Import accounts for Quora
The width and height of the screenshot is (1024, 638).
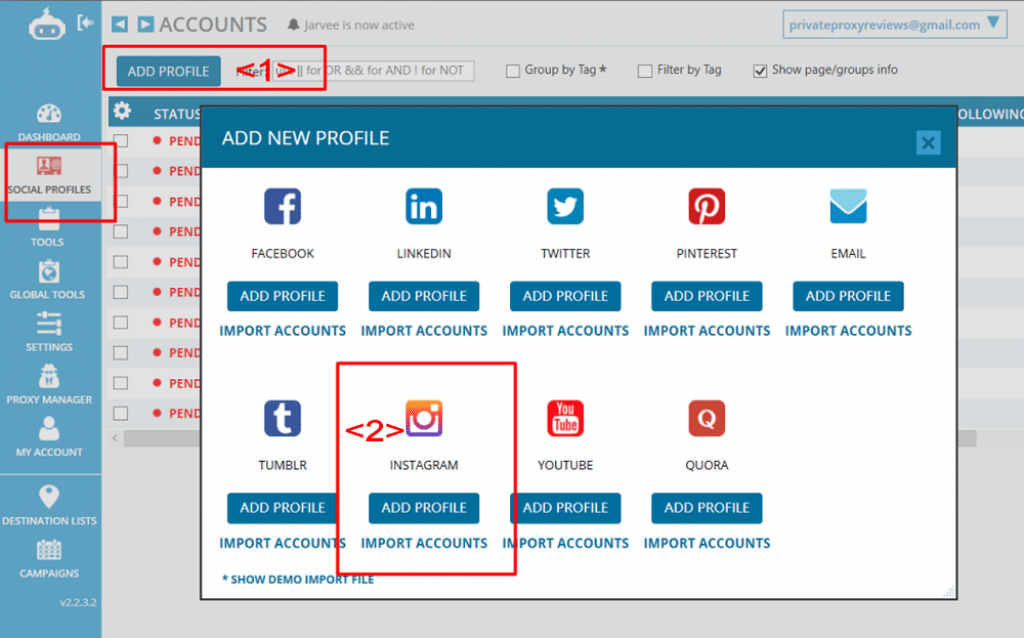[707, 543]
